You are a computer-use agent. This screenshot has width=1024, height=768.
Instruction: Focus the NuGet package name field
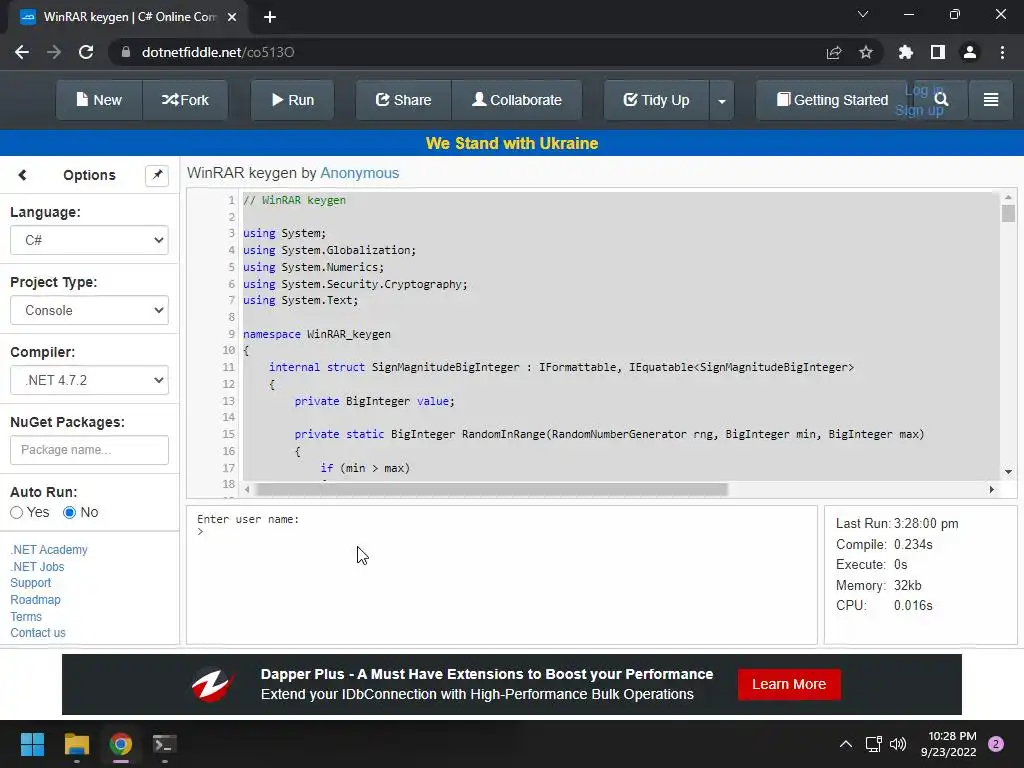(x=89, y=450)
